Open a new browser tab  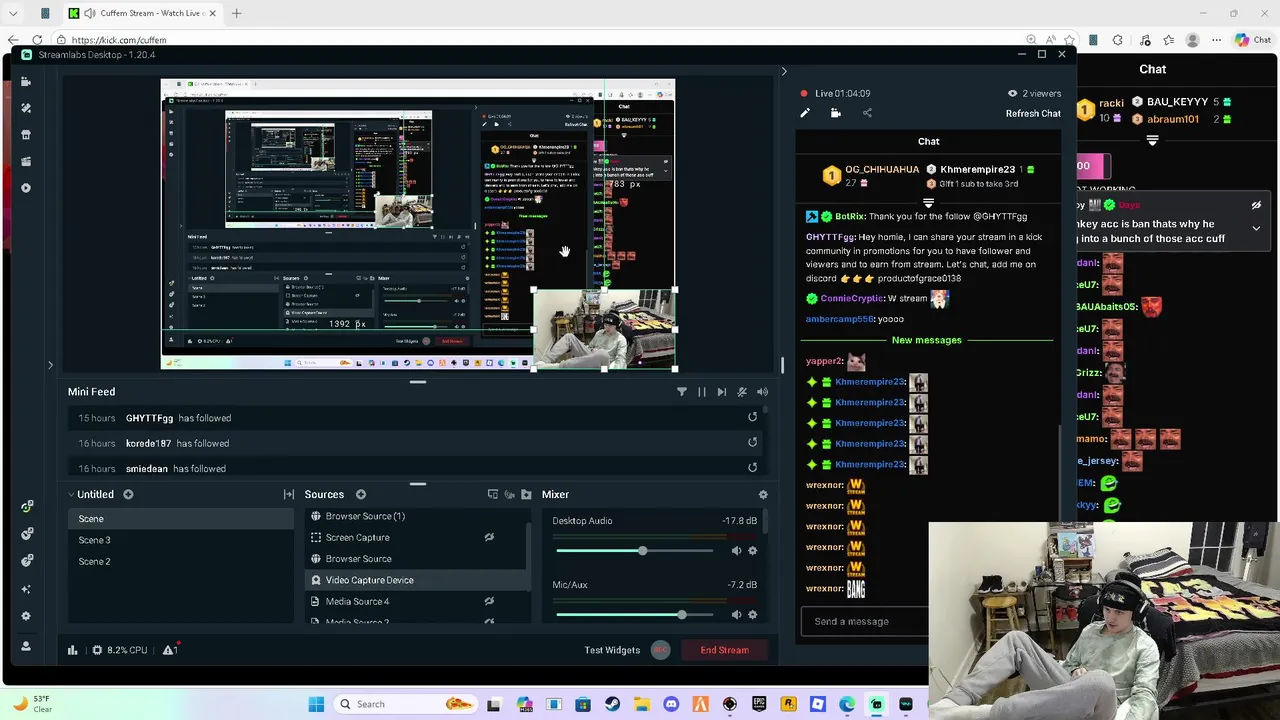pos(236,13)
